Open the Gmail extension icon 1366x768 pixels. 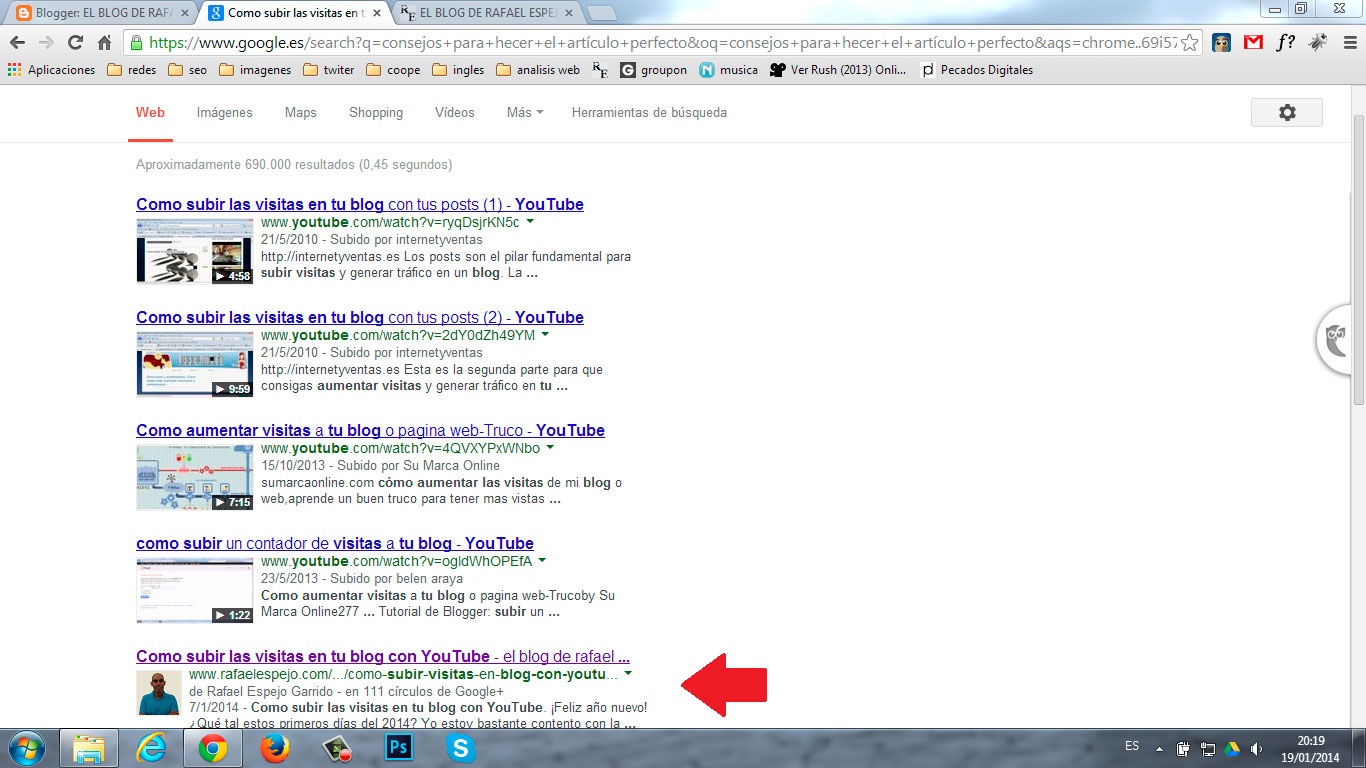[1253, 43]
